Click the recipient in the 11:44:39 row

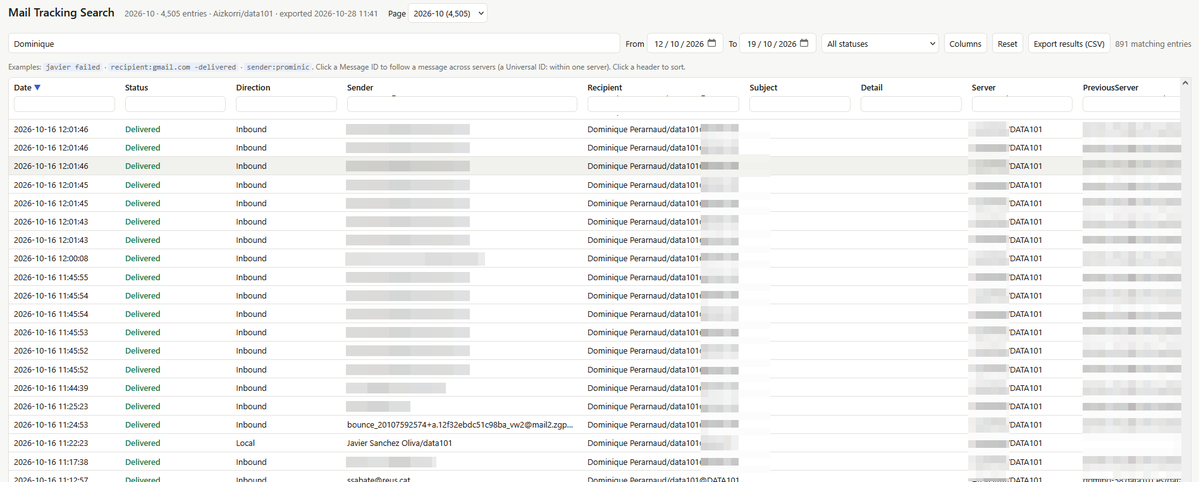(662, 388)
